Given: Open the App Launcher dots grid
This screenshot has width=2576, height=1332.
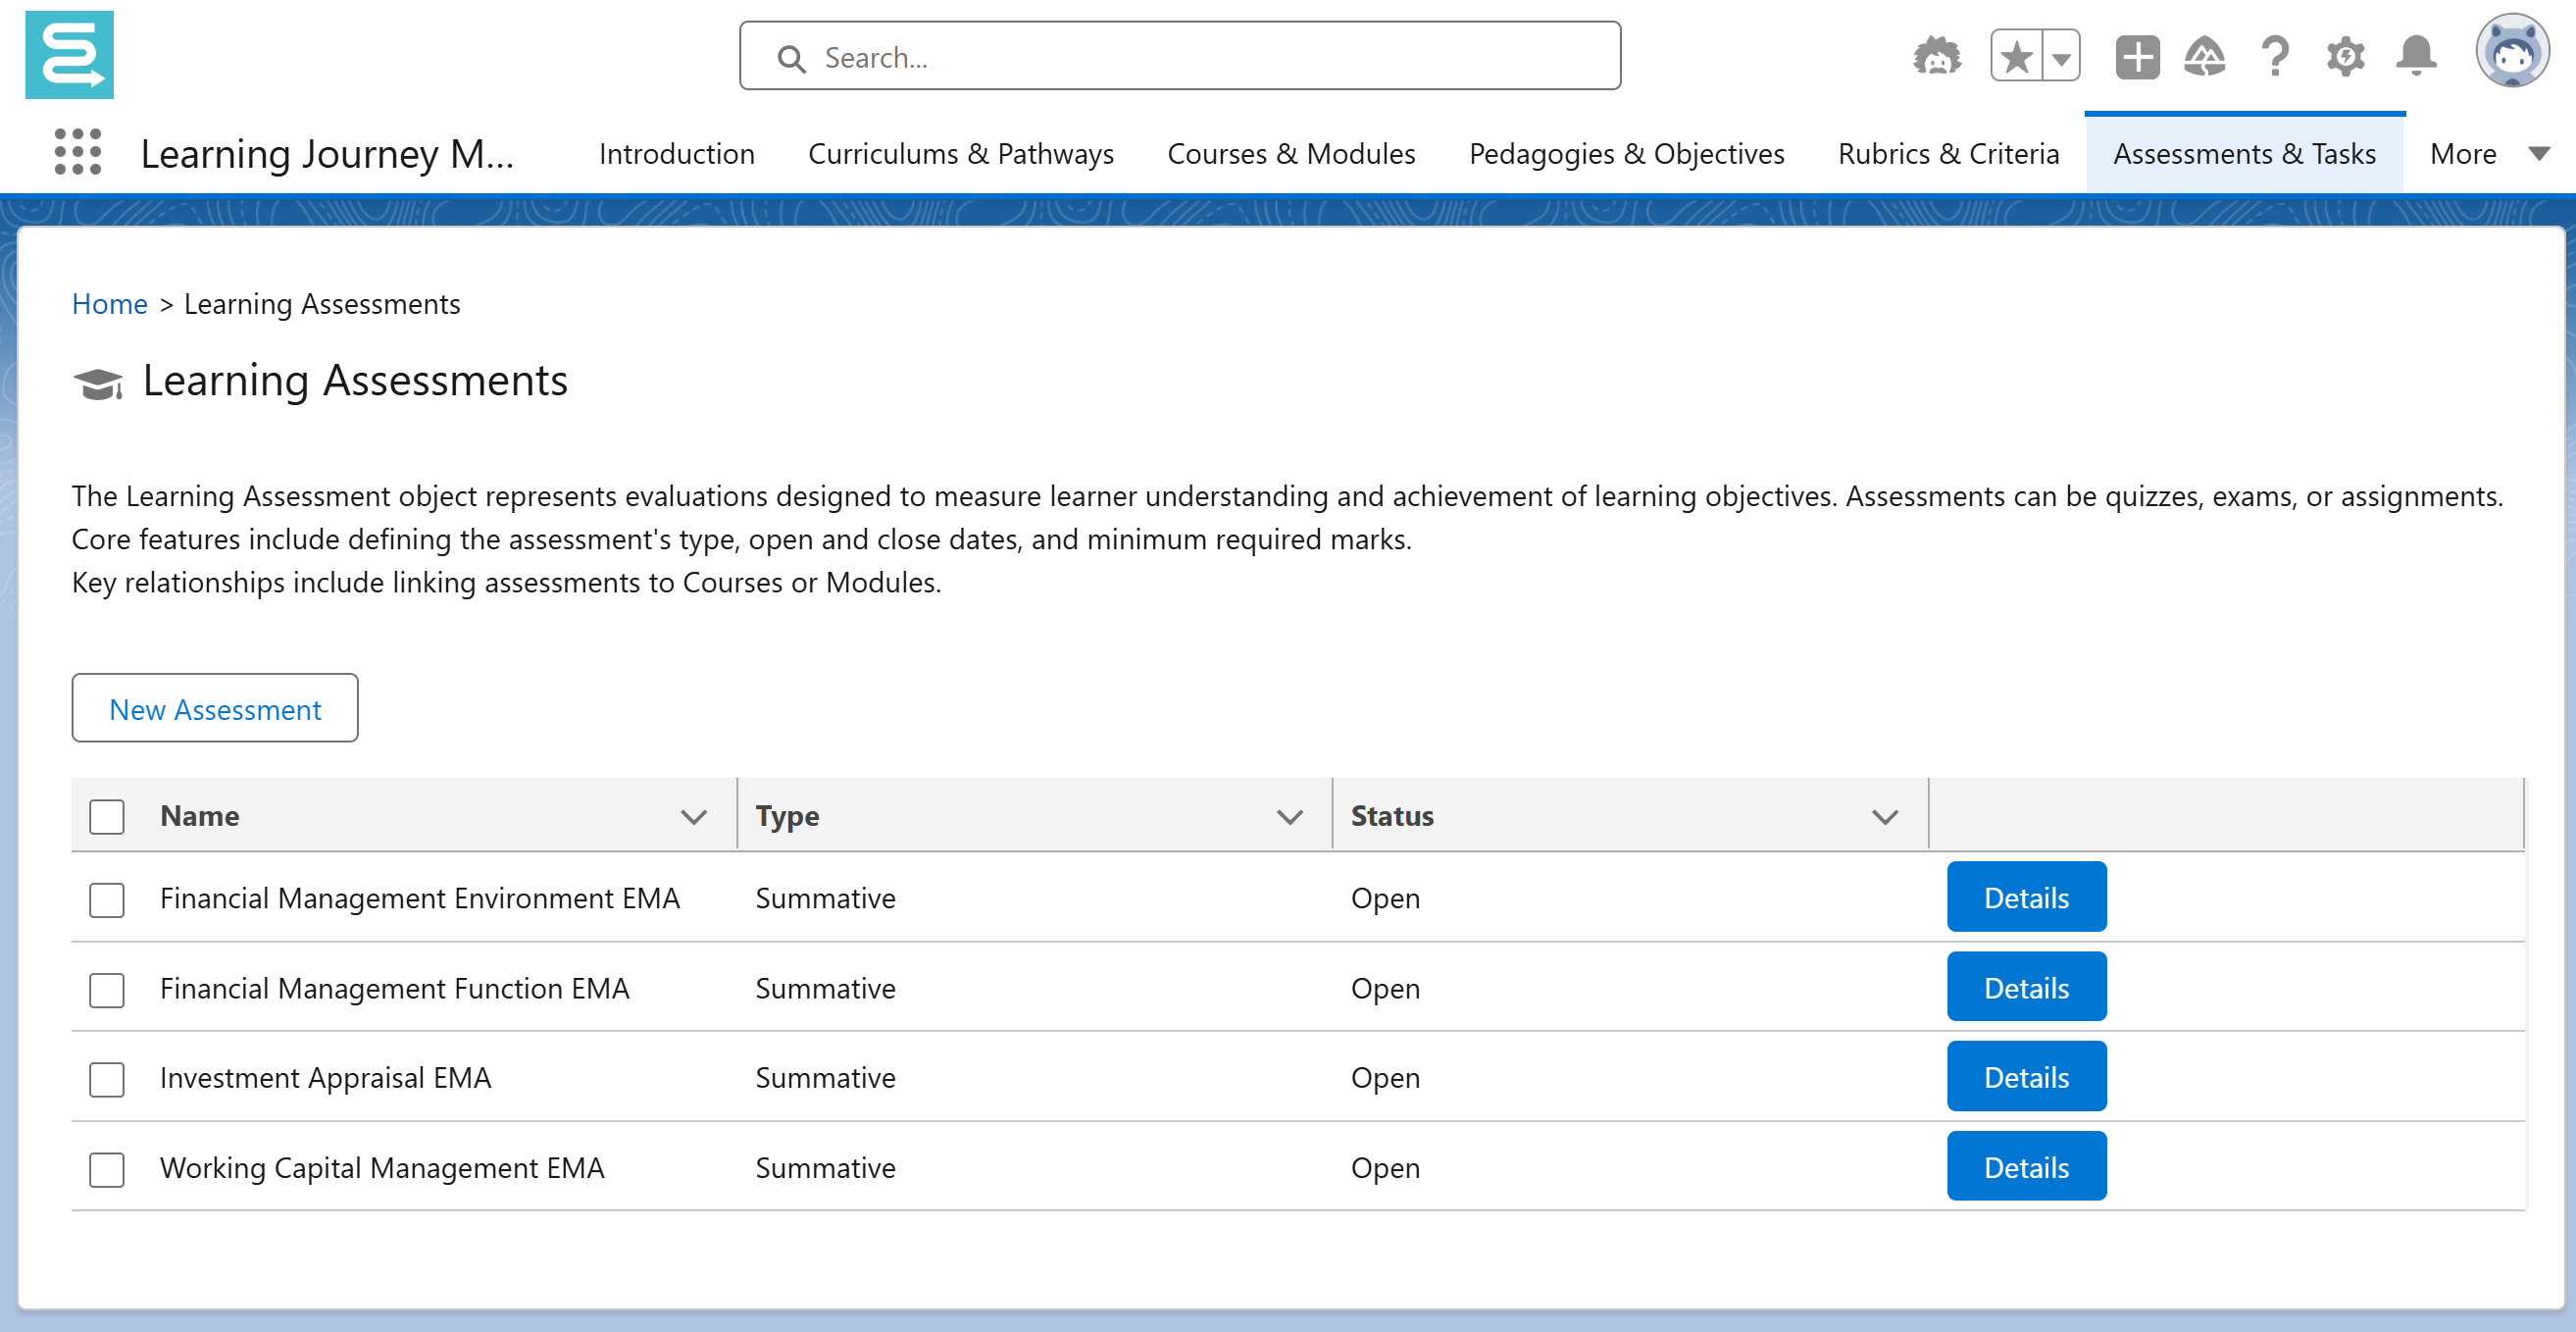Looking at the screenshot, I should (x=77, y=152).
